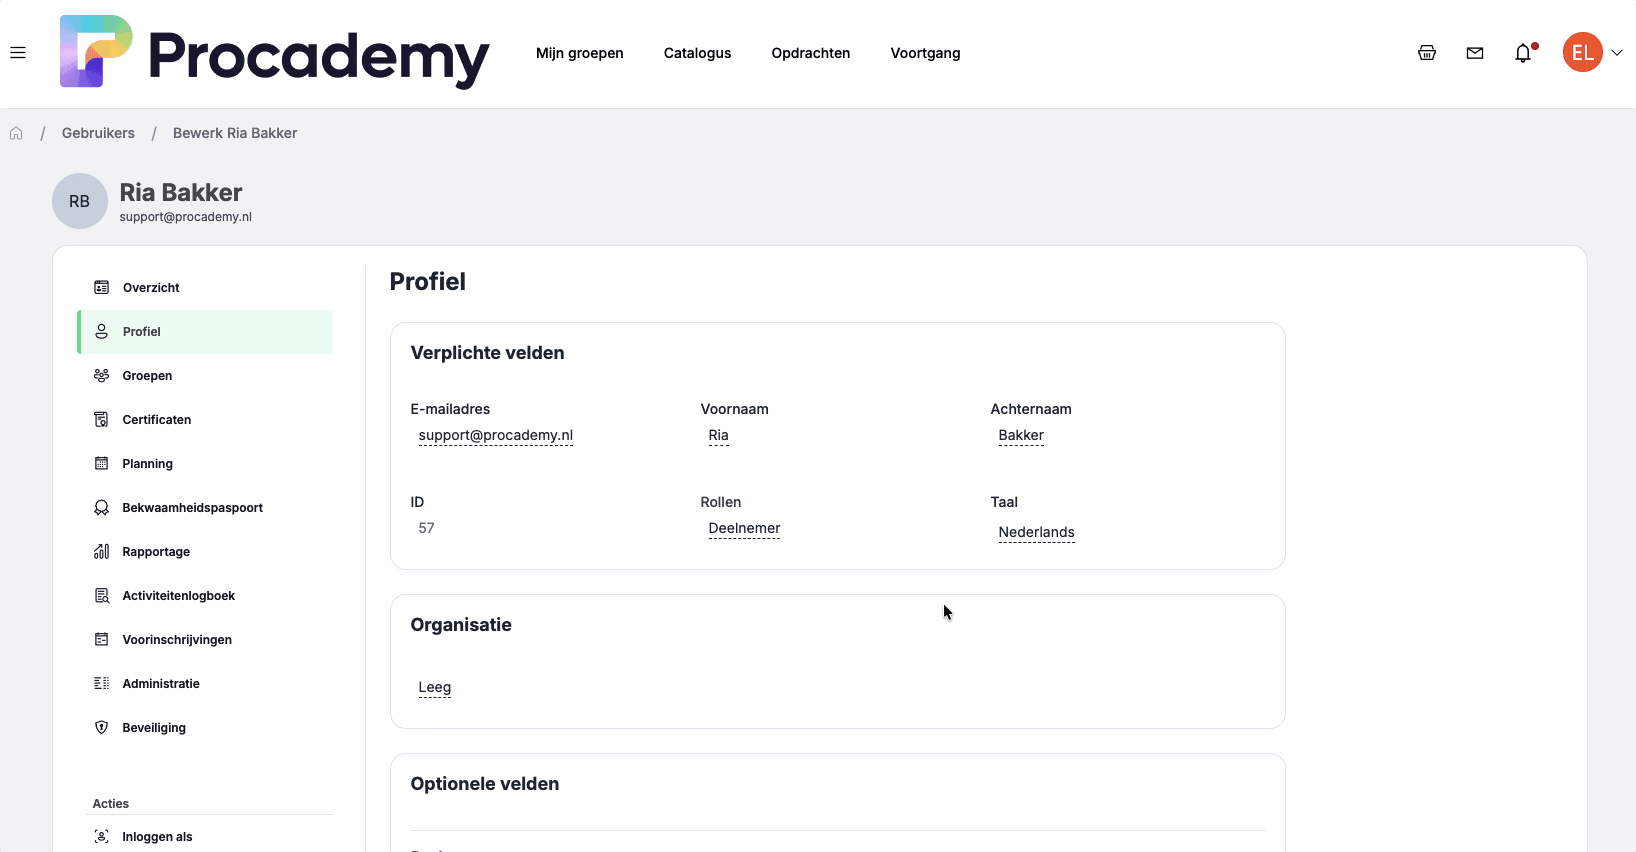Open the EL account avatar
Viewport: 1636px width, 852px height.
pos(1582,53)
